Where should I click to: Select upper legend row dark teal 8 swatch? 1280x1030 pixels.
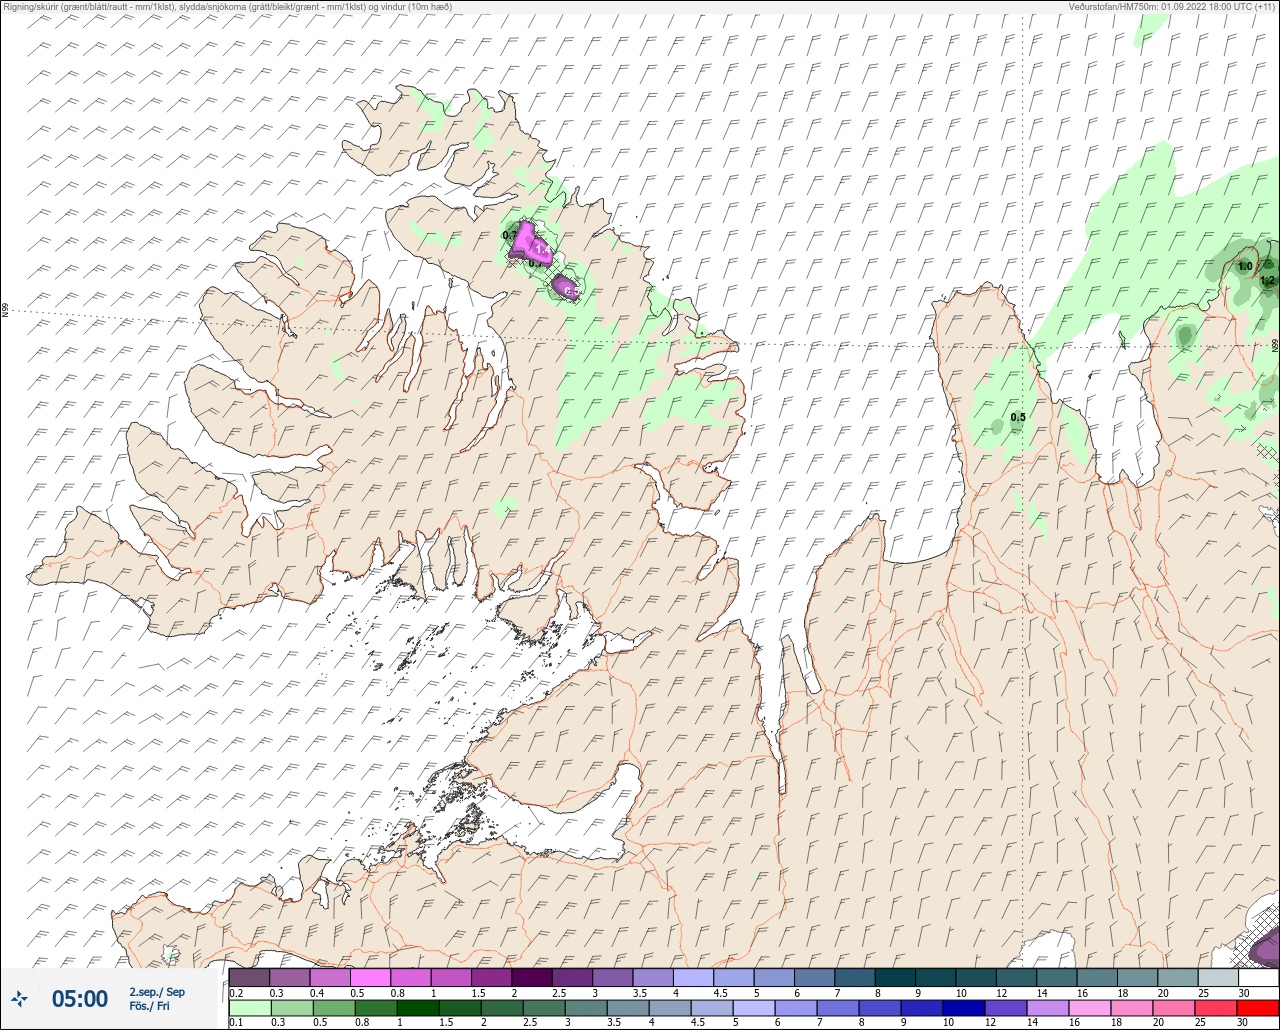[895, 977]
